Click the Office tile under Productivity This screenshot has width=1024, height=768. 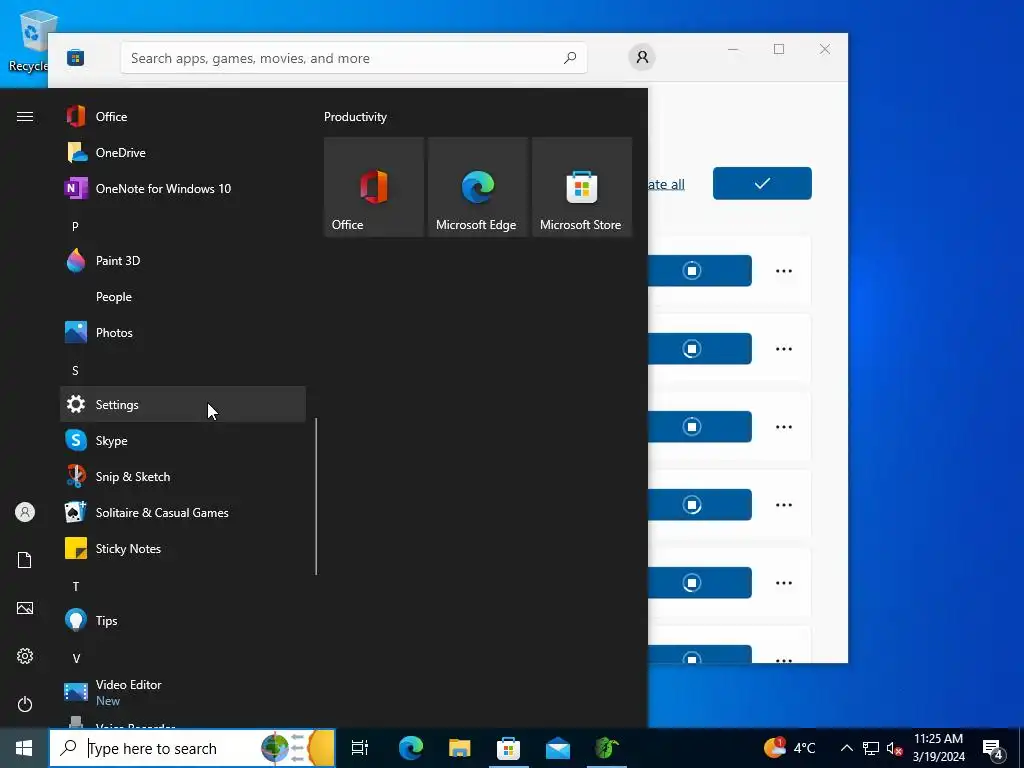coord(374,187)
